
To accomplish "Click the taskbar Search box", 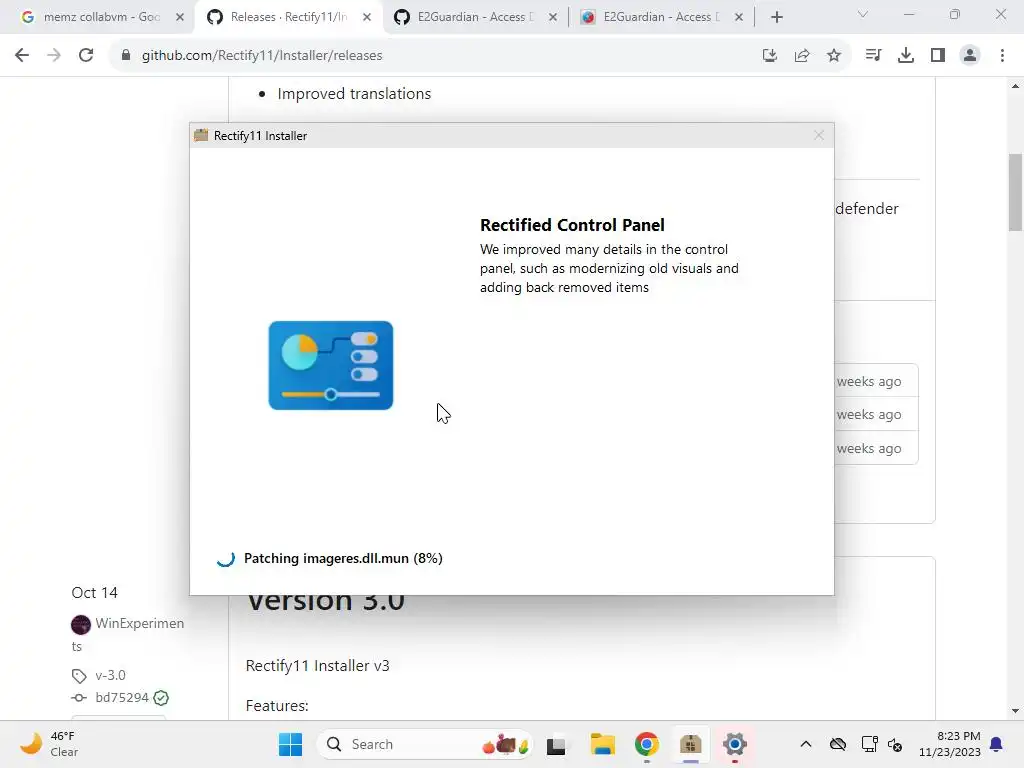I will click(x=425, y=744).
